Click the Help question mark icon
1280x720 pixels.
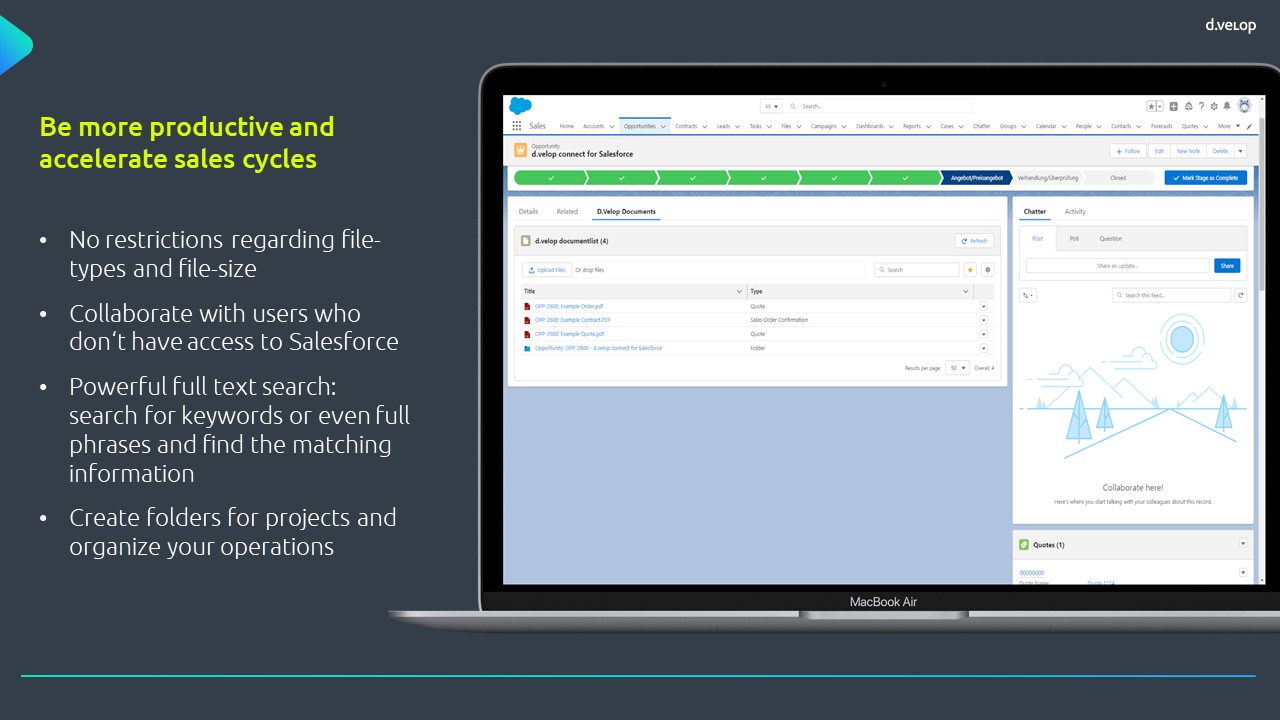pyautogui.click(x=1201, y=106)
